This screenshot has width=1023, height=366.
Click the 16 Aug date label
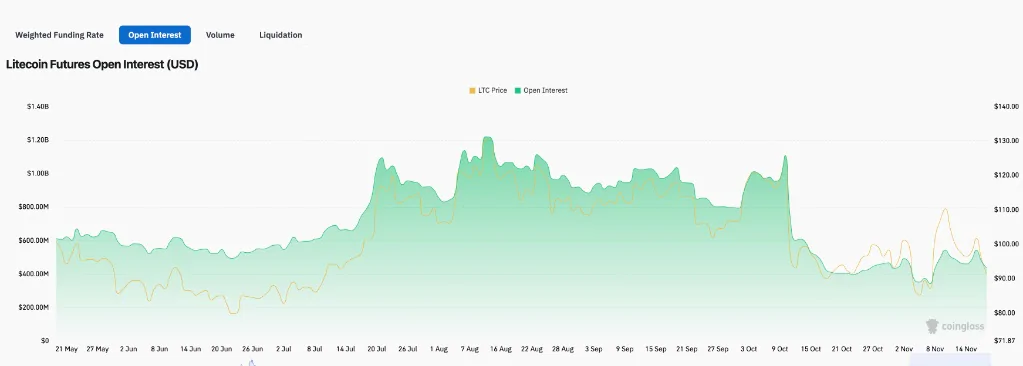pyautogui.click(x=500, y=349)
